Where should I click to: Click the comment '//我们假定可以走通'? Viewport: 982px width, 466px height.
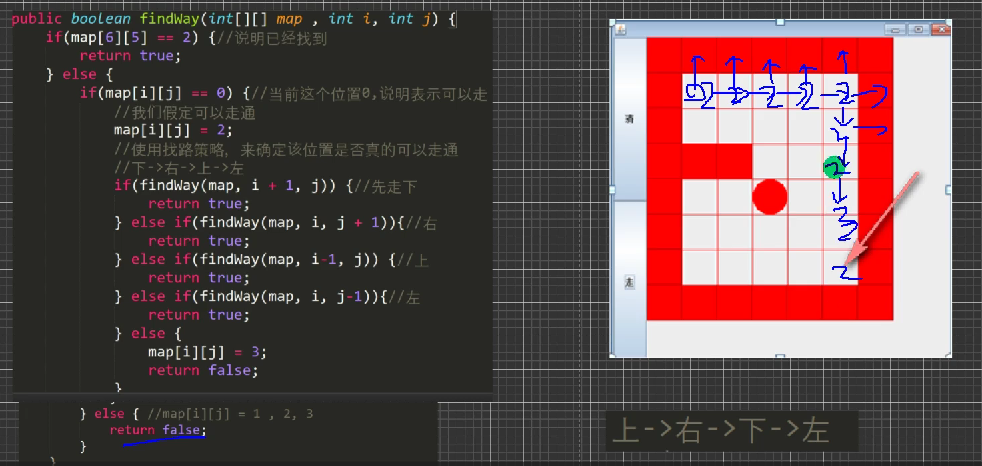click(x=185, y=113)
